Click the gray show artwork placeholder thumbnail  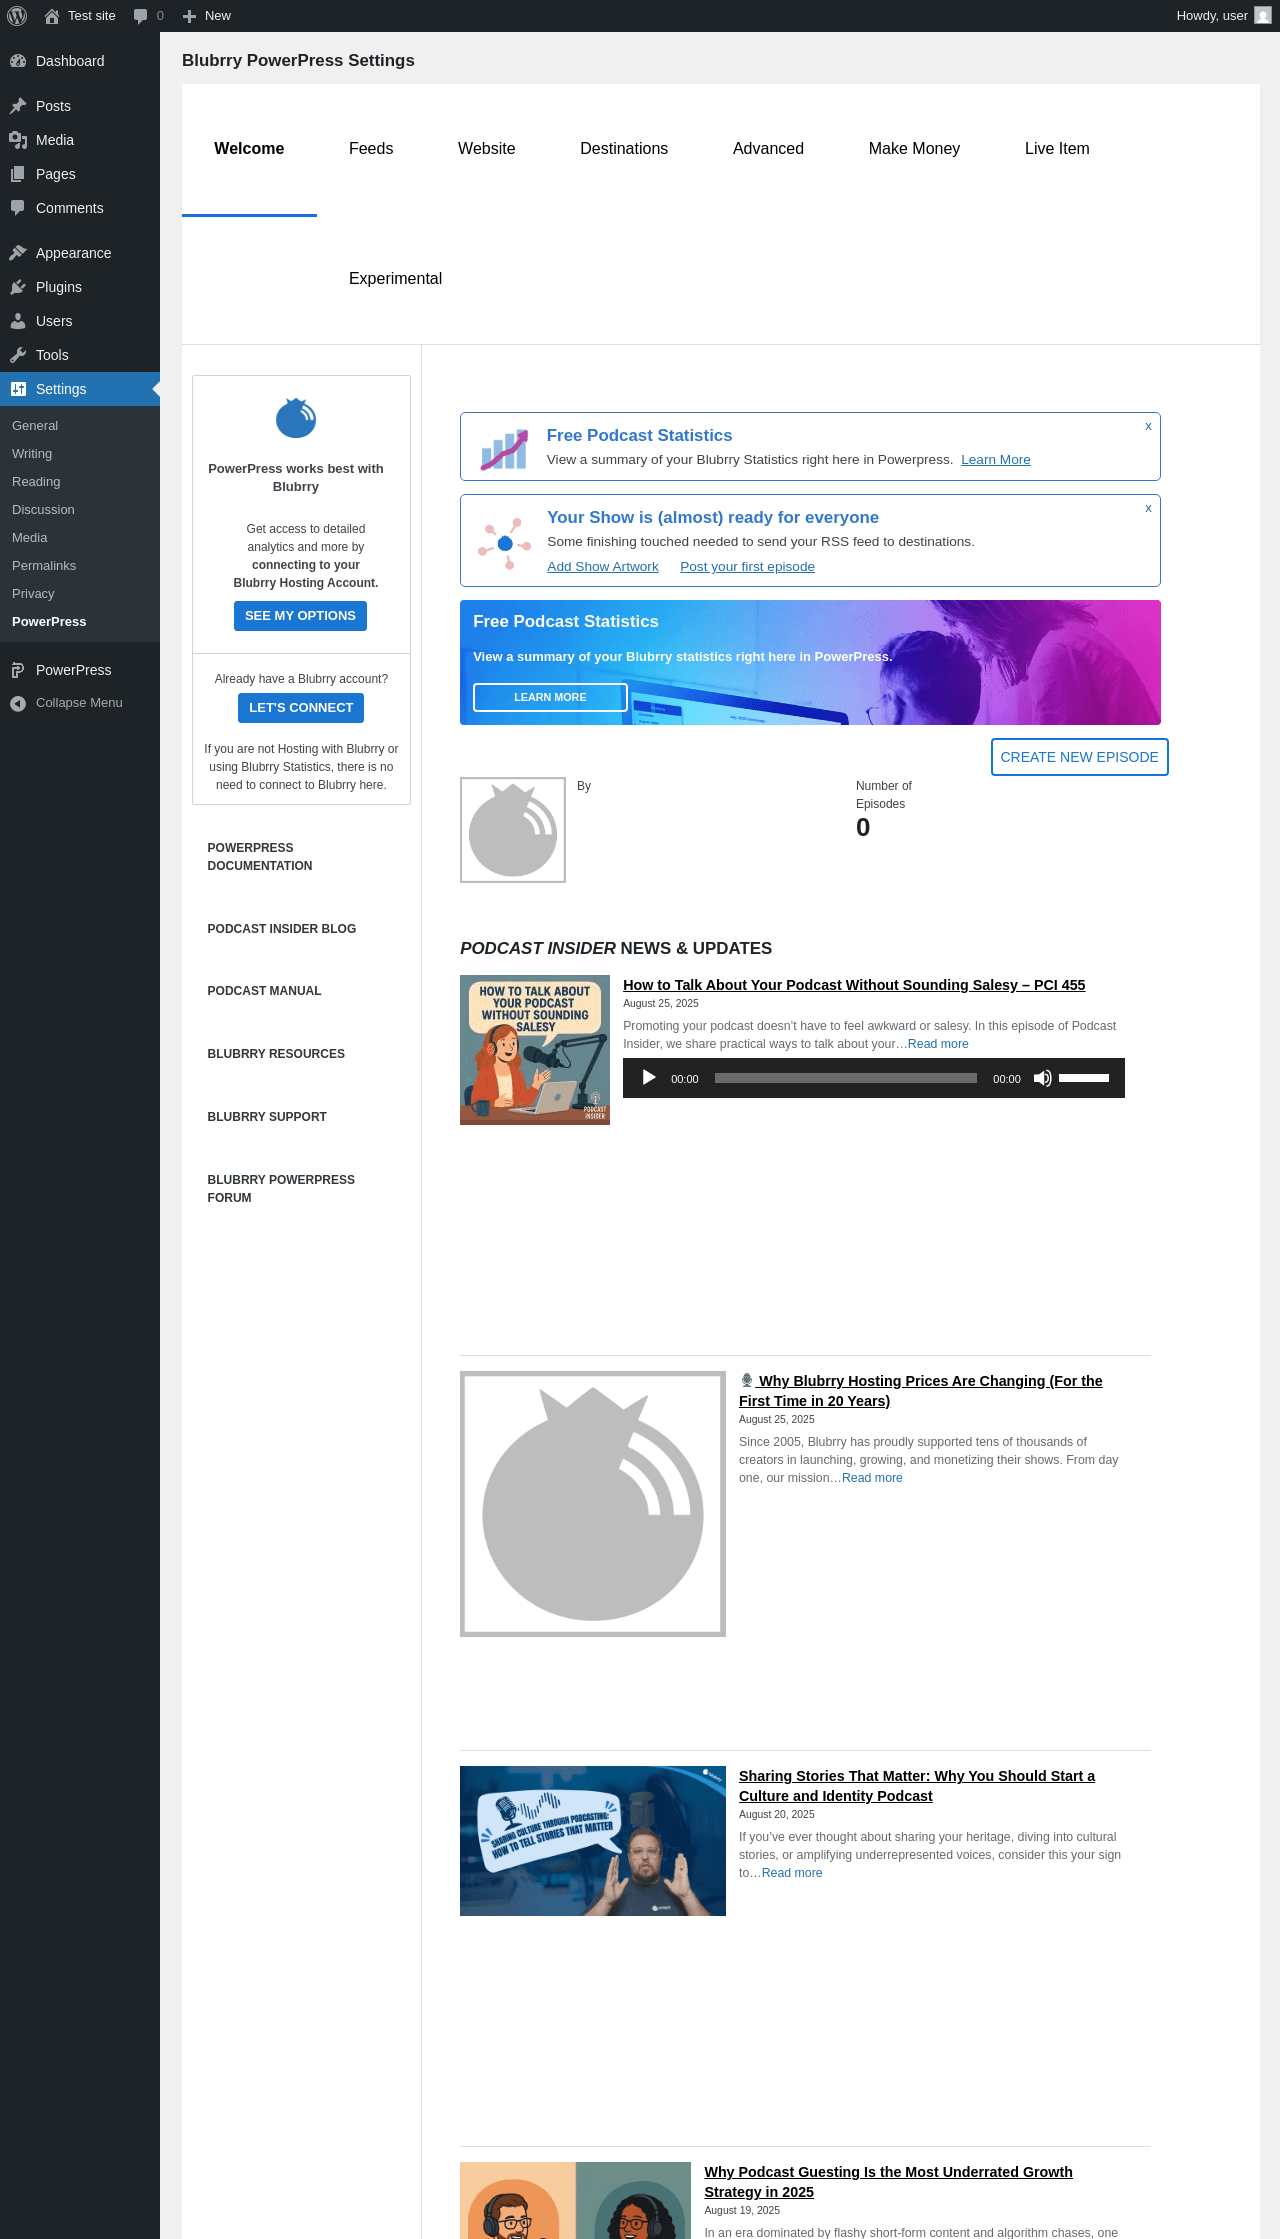(x=513, y=830)
